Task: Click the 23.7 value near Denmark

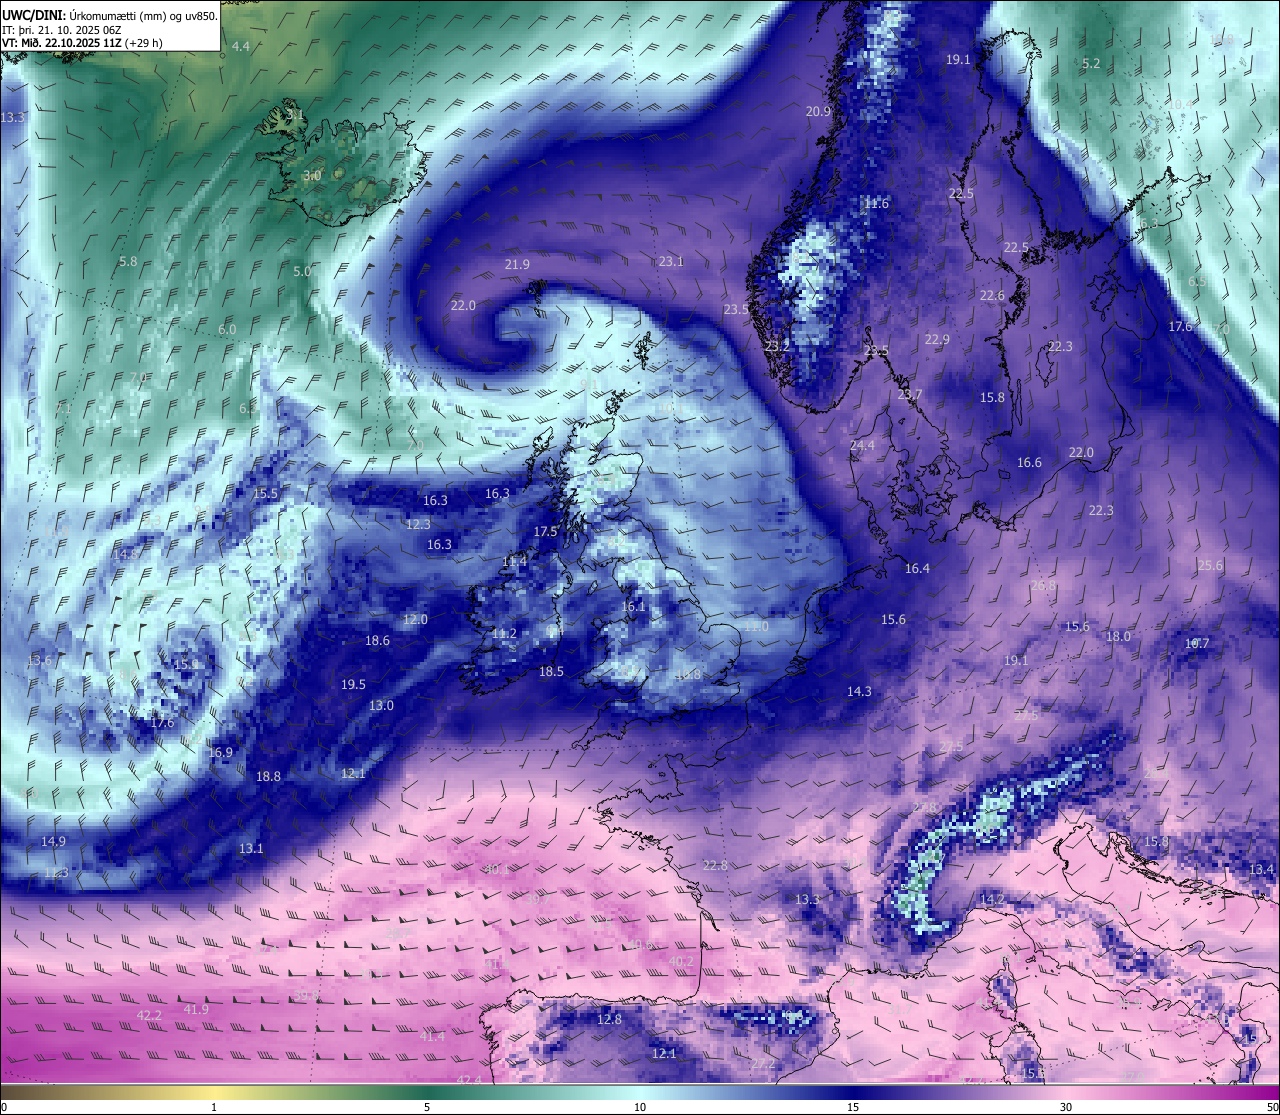Action: pyautogui.click(x=910, y=395)
